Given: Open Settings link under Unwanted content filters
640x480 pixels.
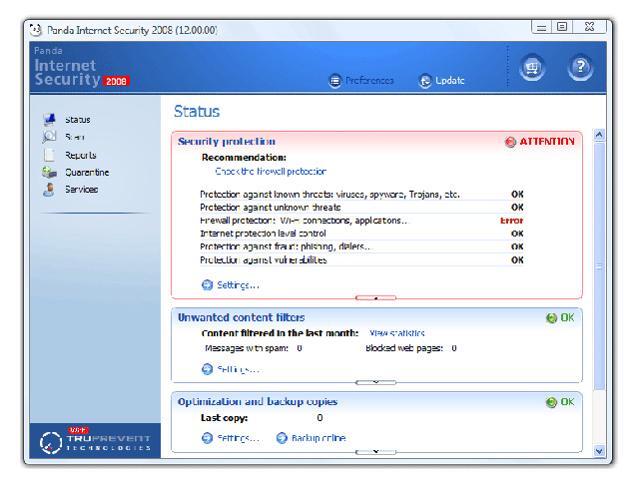Looking at the screenshot, I should click(238, 369).
